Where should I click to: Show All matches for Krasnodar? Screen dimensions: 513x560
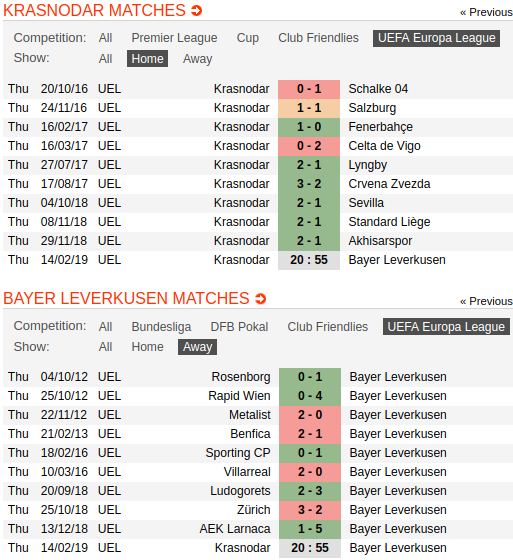pyautogui.click(x=105, y=59)
